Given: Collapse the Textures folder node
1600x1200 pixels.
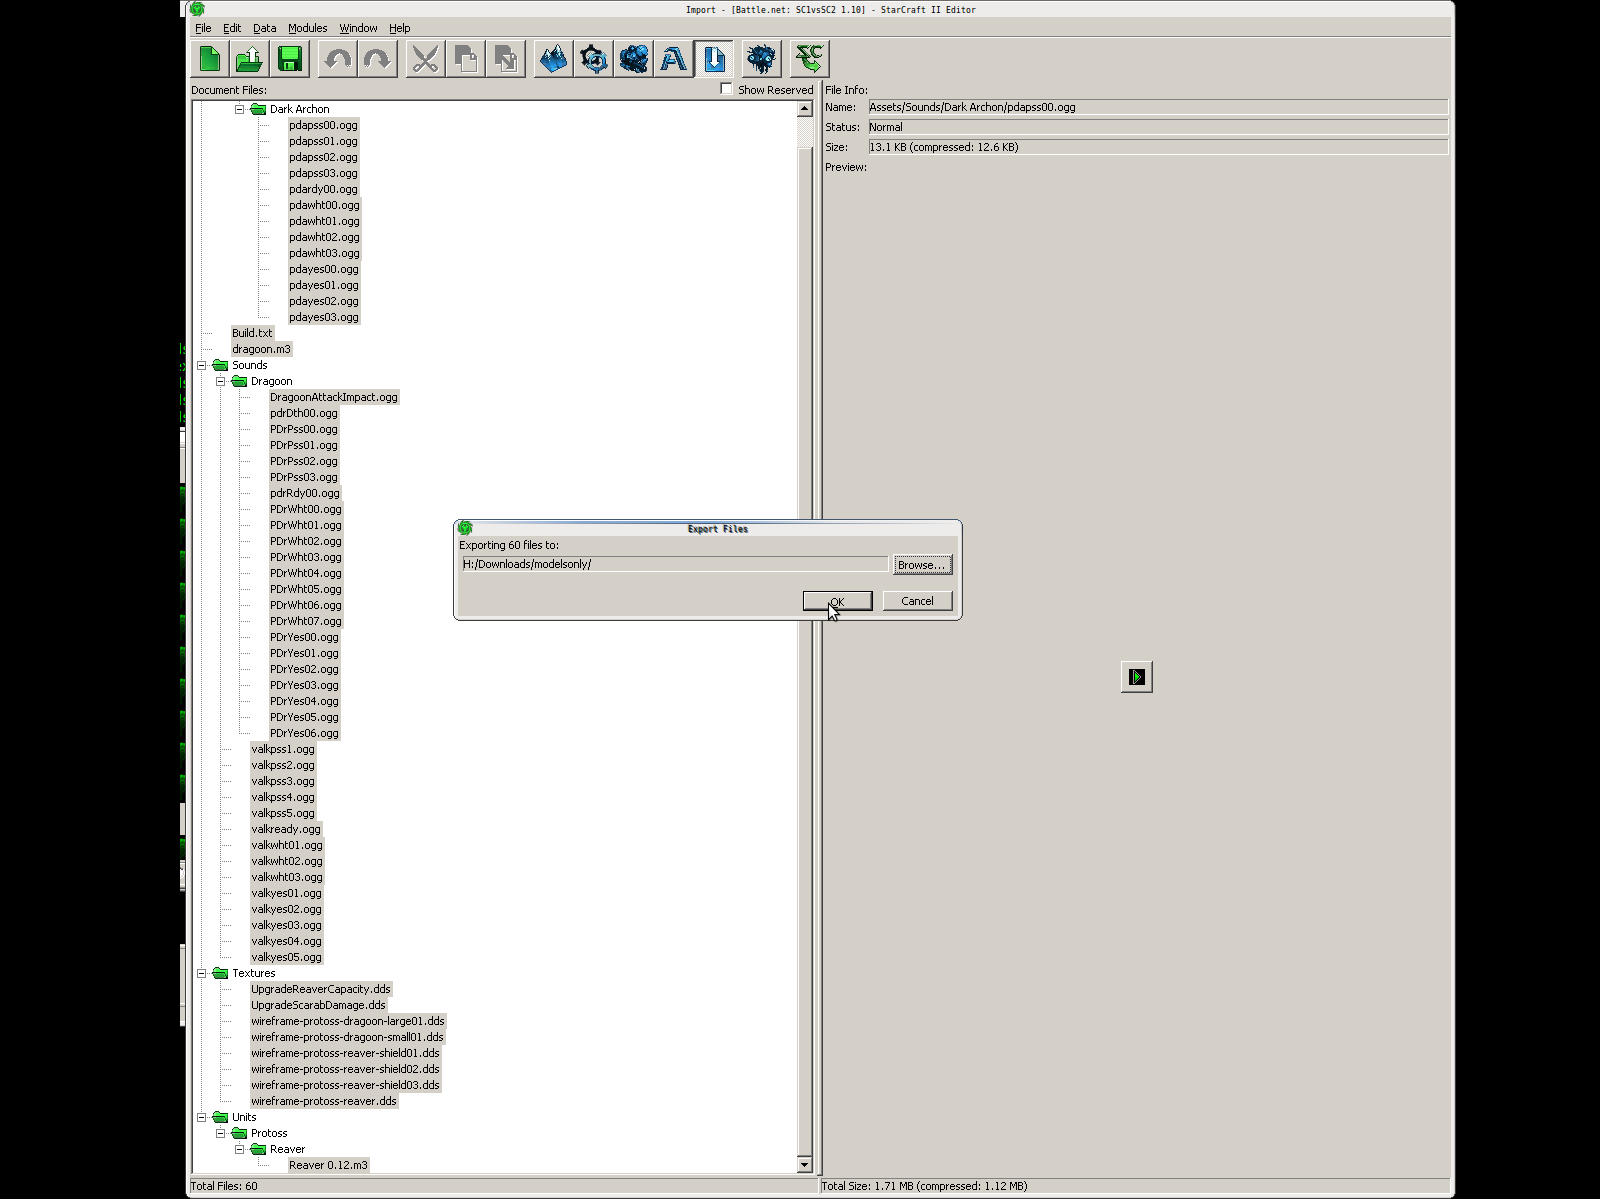Looking at the screenshot, I should click(x=202, y=973).
